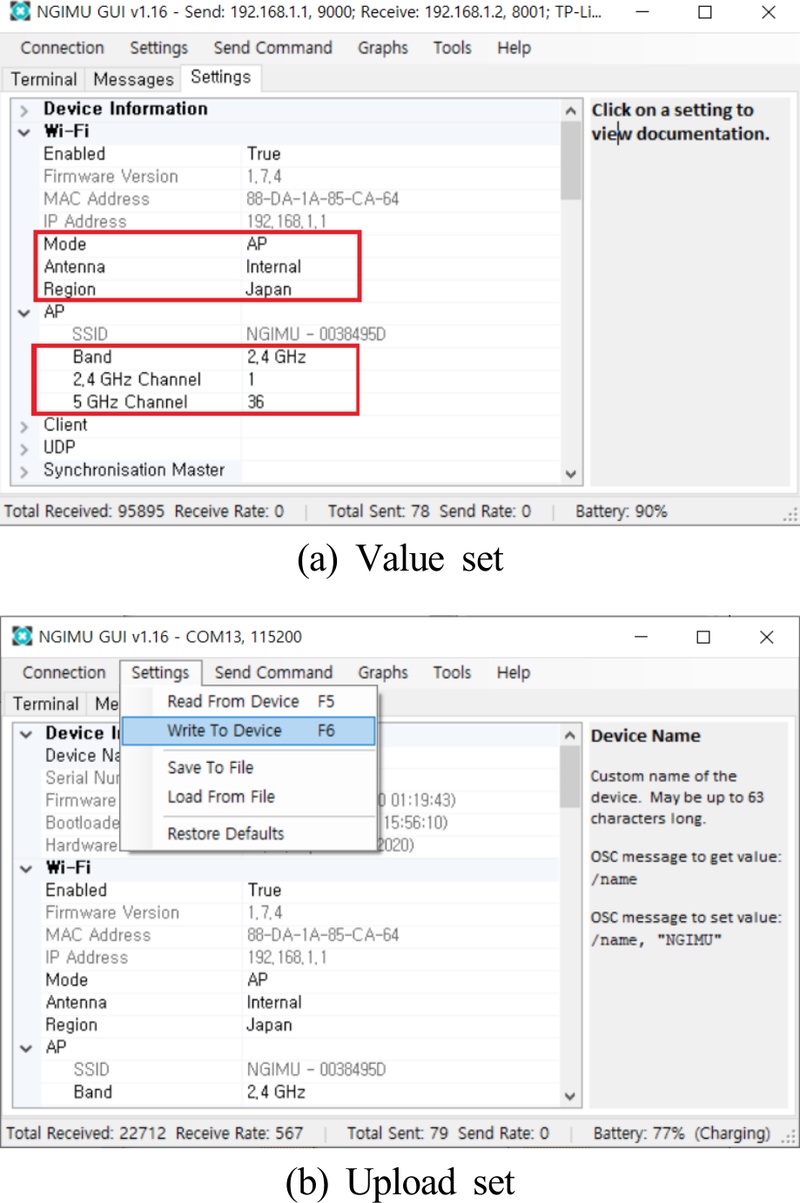Select Region value Japan in COM13 window
The image size is (800, 1203).
click(x=270, y=1025)
